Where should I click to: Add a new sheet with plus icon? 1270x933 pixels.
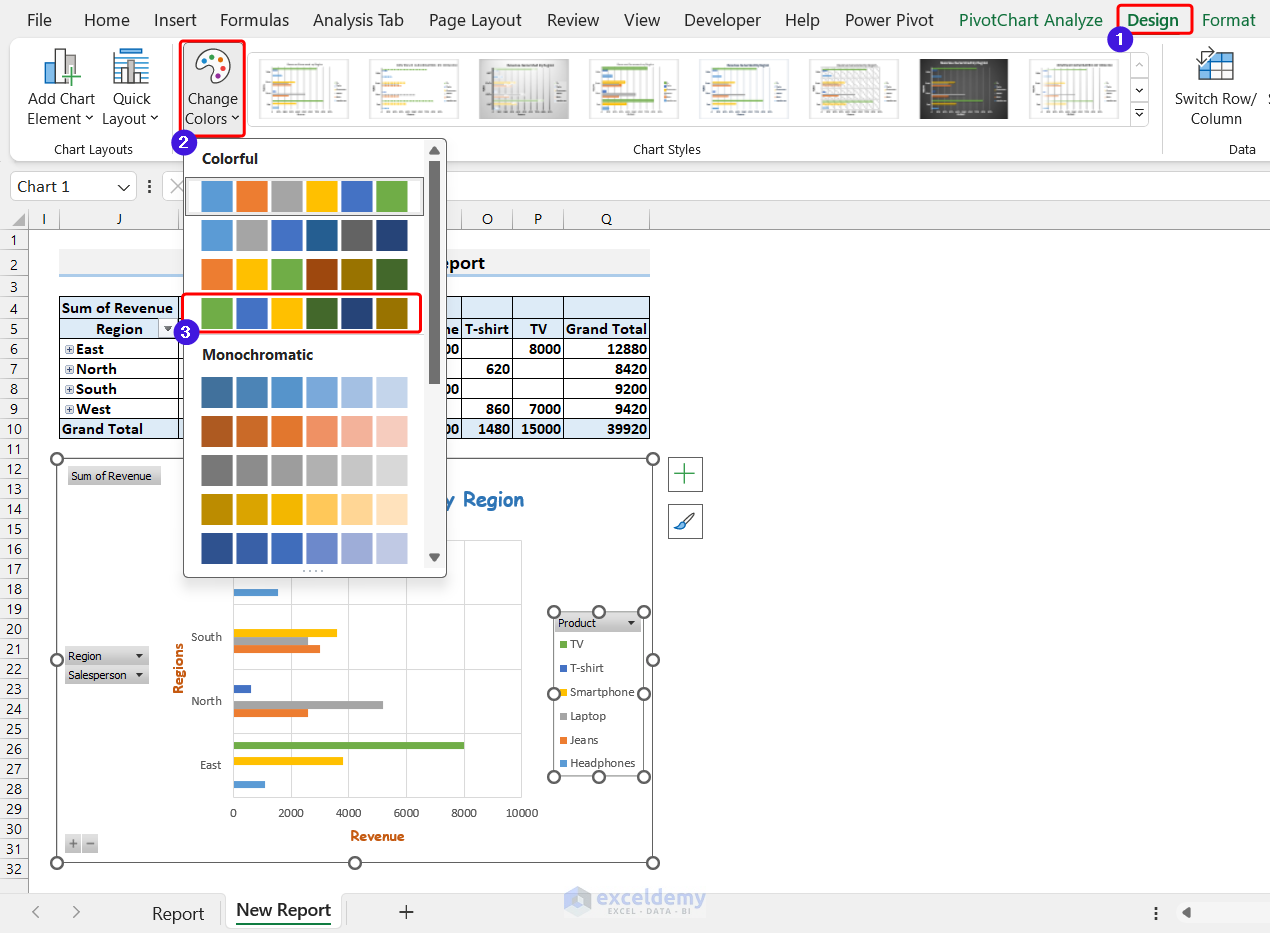coord(406,911)
